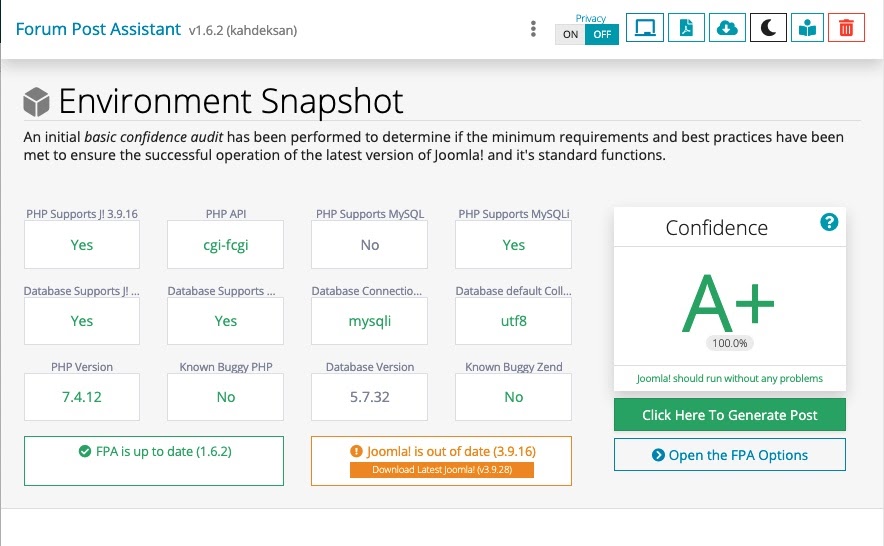Switch Privacy to ON
Viewport: 884px width, 546px height.
click(x=570, y=34)
